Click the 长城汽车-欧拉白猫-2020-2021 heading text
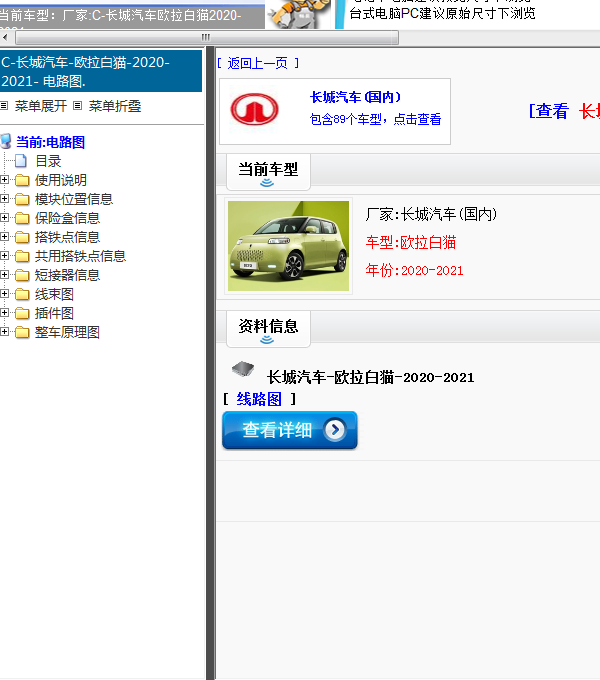This screenshot has height=680, width=600. [x=371, y=377]
